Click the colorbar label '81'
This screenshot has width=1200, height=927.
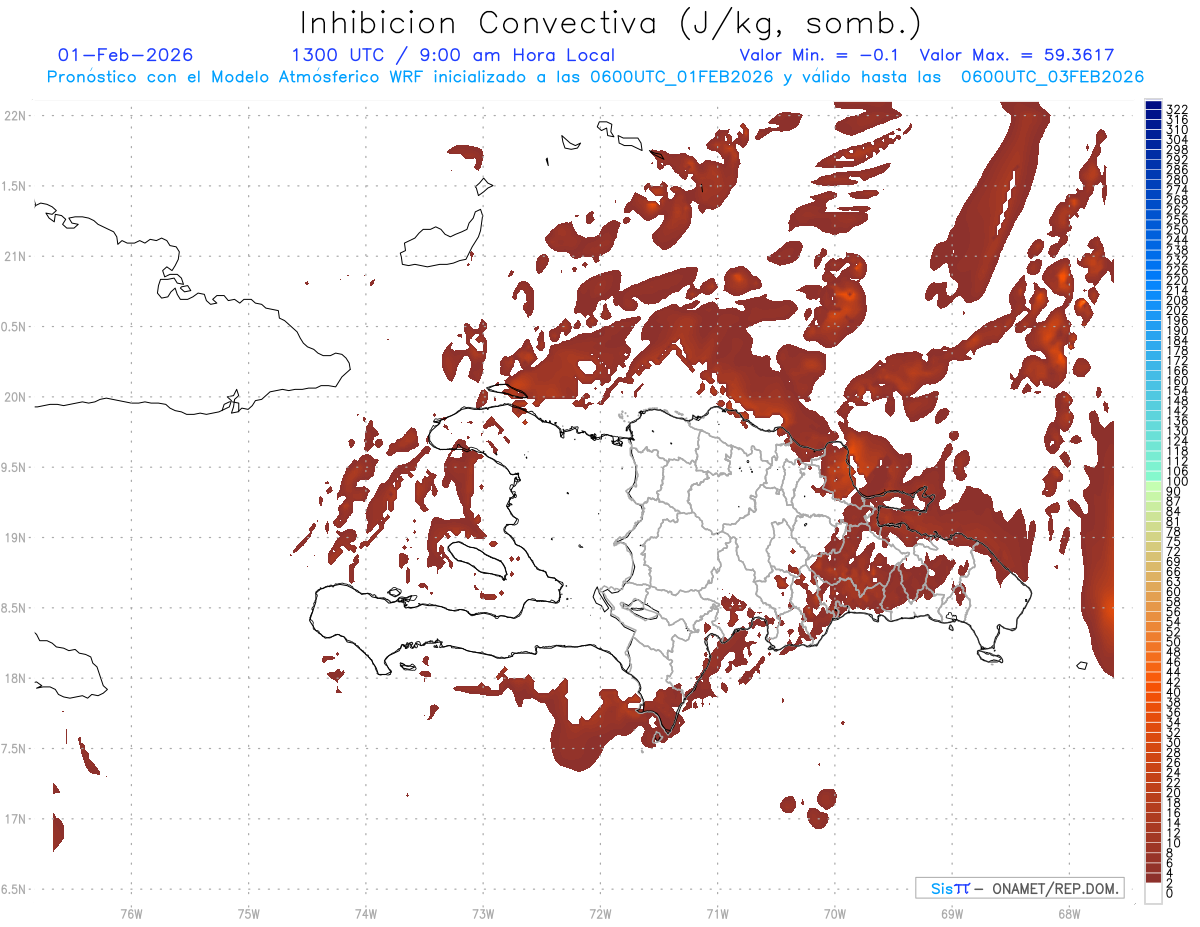coord(1174,522)
